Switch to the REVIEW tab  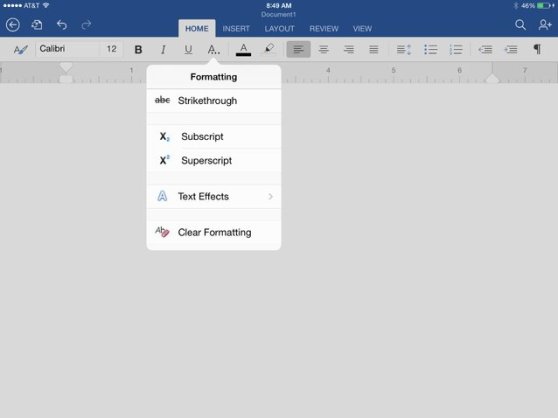pos(324,29)
